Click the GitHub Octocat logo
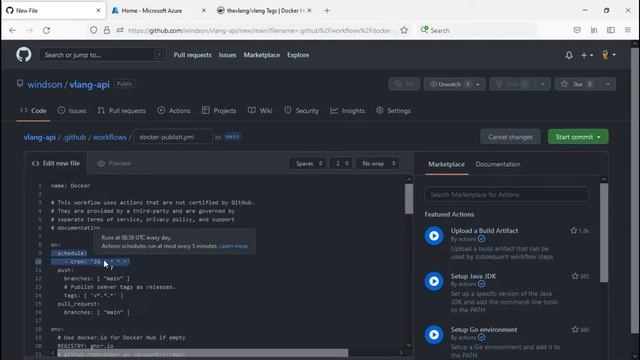This screenshot has height=360, width=640. point(24,54)
